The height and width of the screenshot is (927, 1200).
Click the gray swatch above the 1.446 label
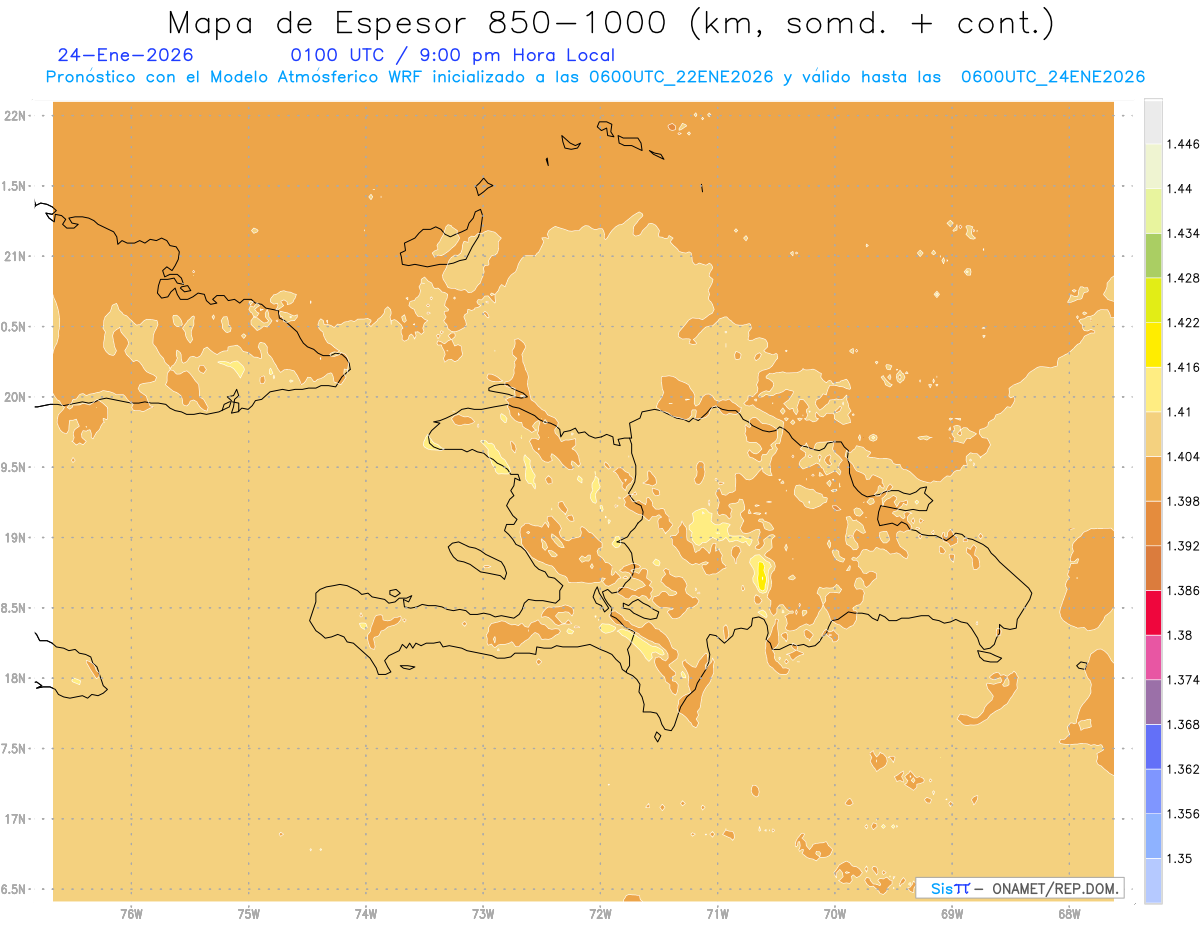pyautogui.click(x=1153, y=121)
